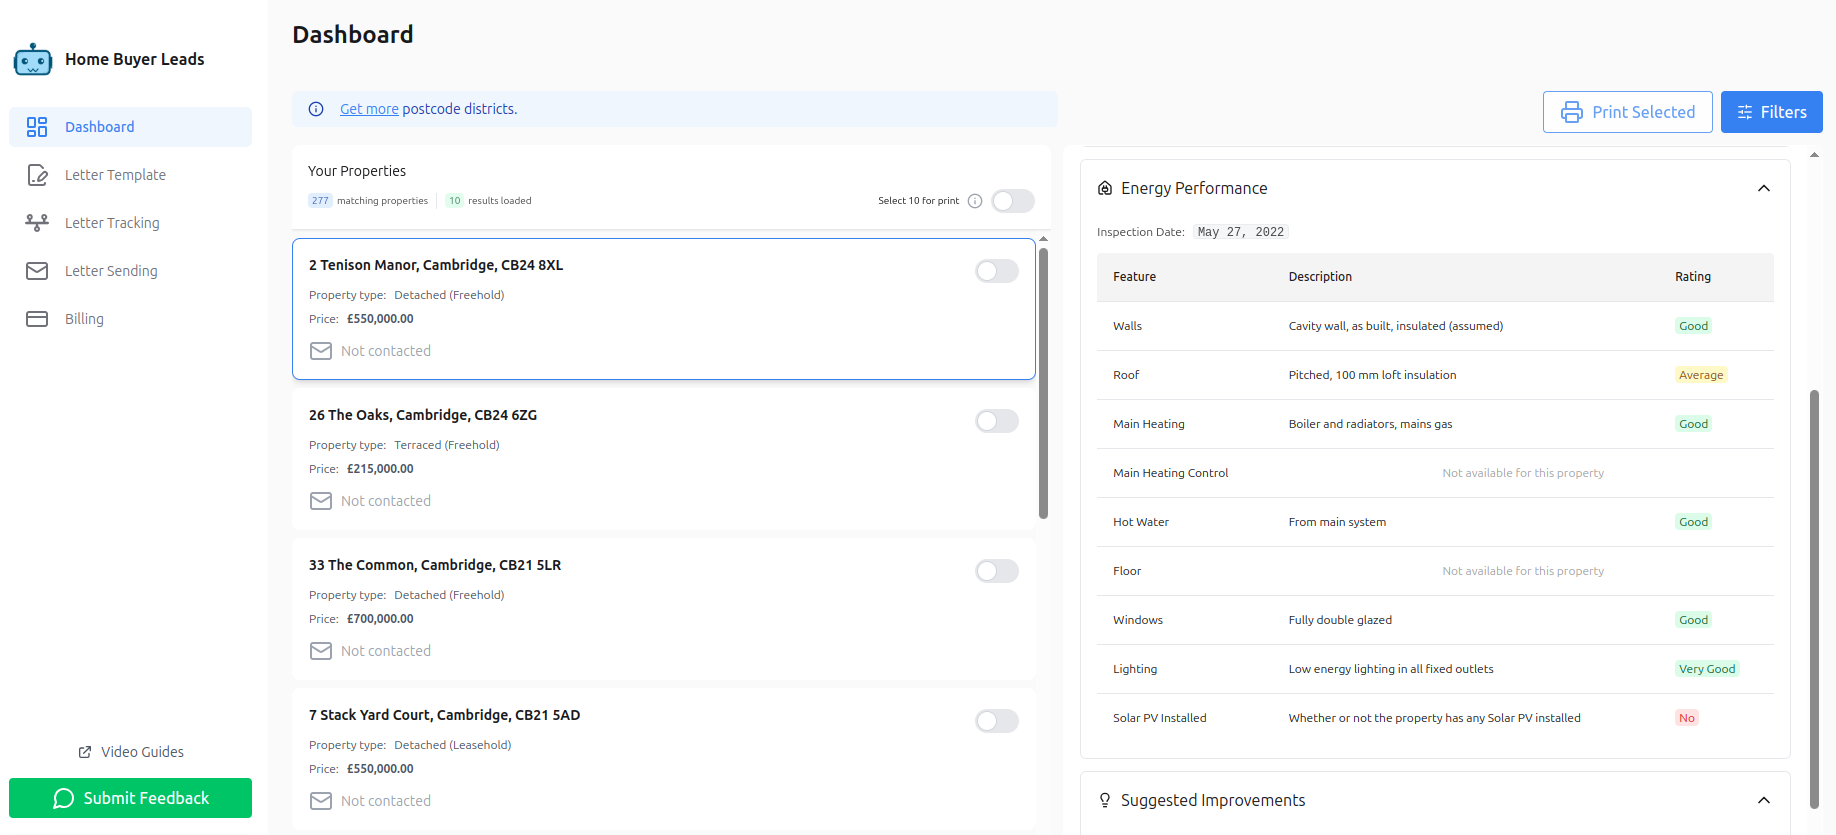Click the Get more link
Screen dimensions: 1836x835
(x=369, y=109)
